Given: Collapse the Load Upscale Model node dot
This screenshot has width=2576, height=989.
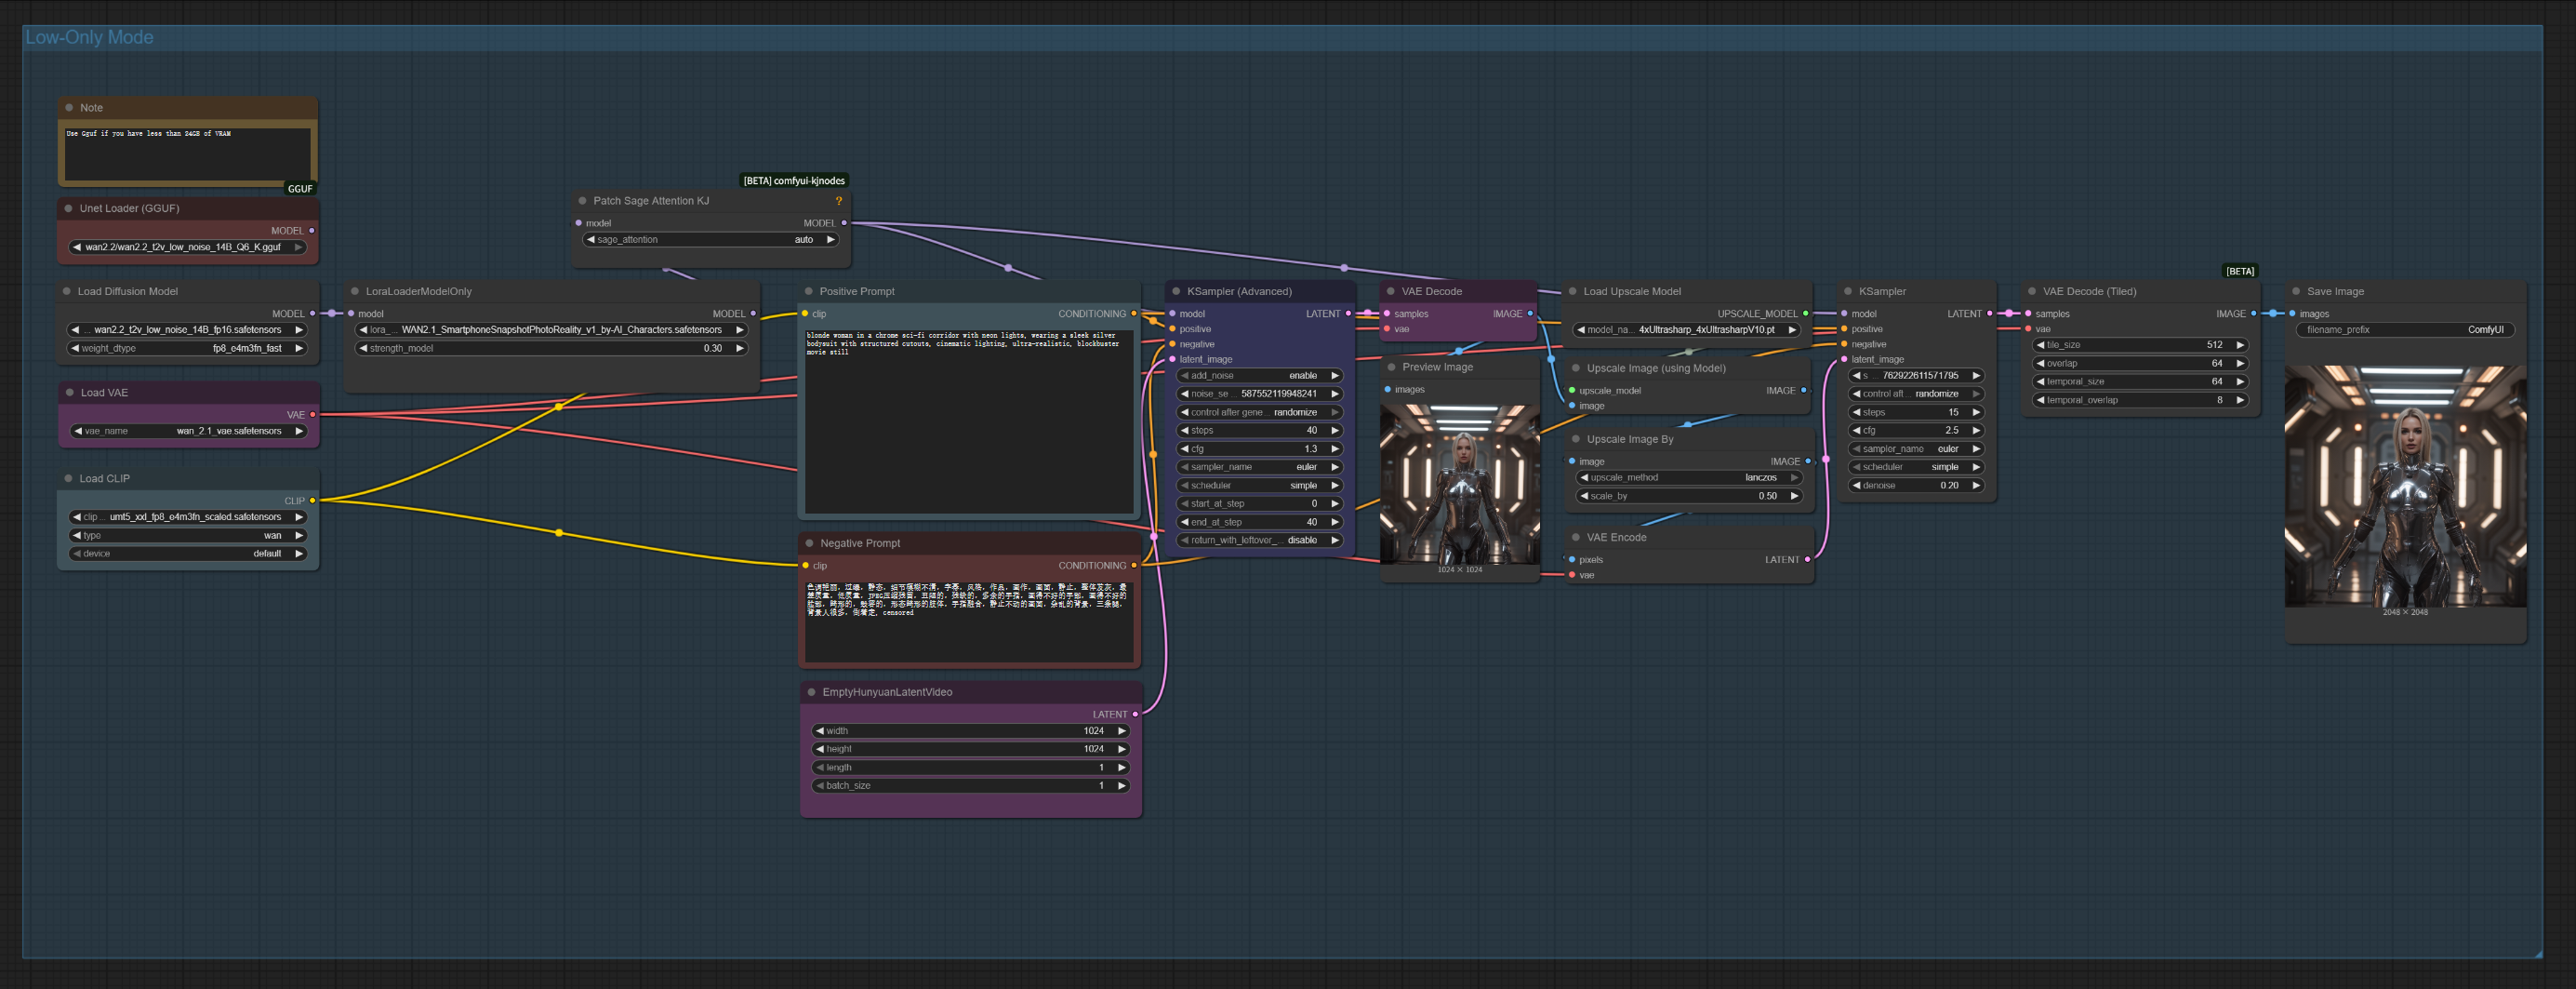Looking at the screenshot, I should [1573, 292].
